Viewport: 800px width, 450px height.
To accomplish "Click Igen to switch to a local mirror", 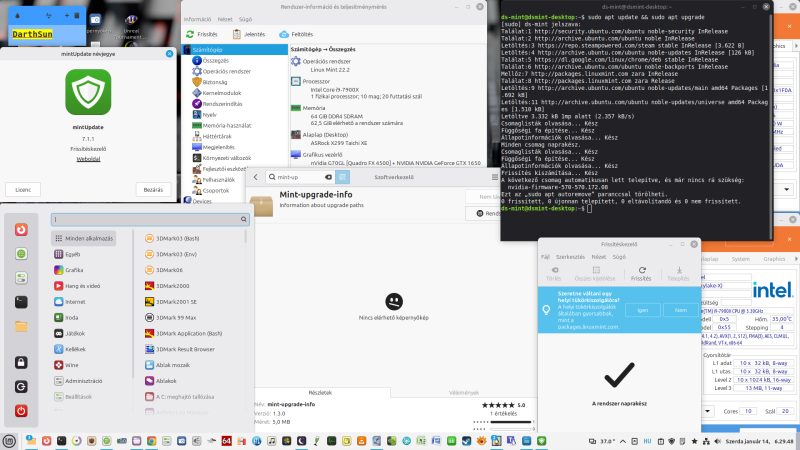I will click(642, 310).
